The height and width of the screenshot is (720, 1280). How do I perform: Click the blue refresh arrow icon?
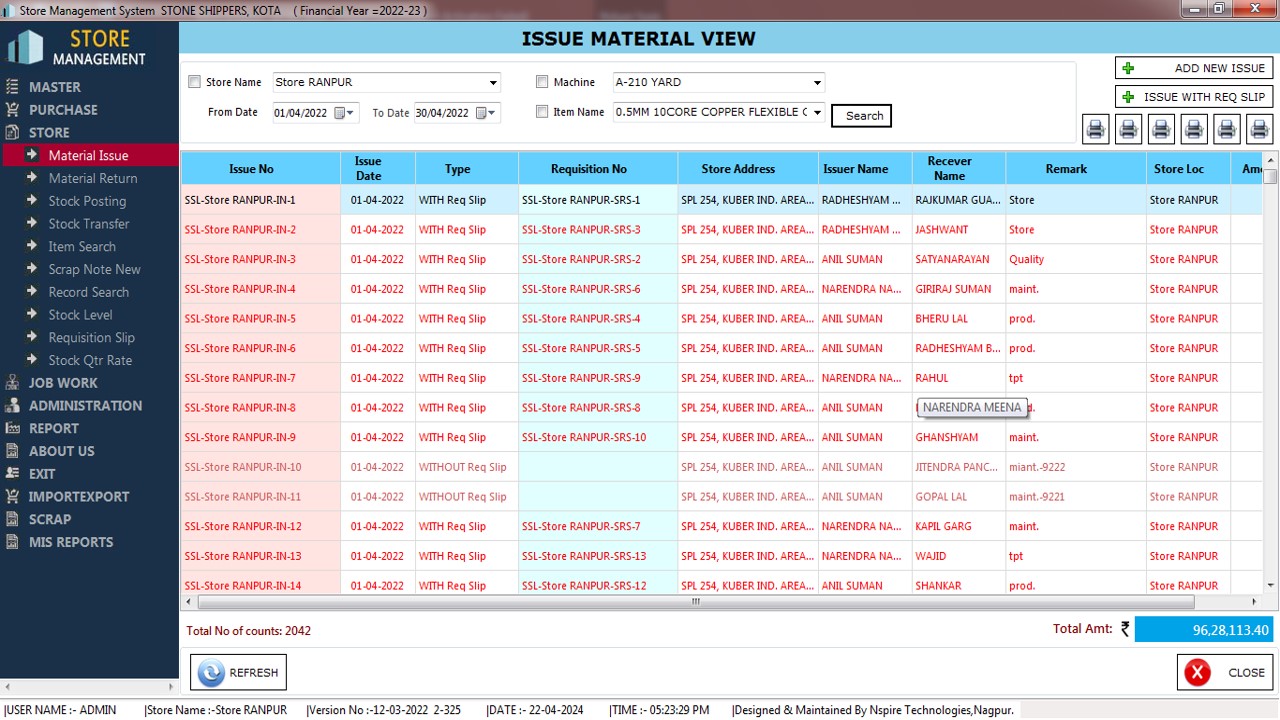[x=211, y=673]
